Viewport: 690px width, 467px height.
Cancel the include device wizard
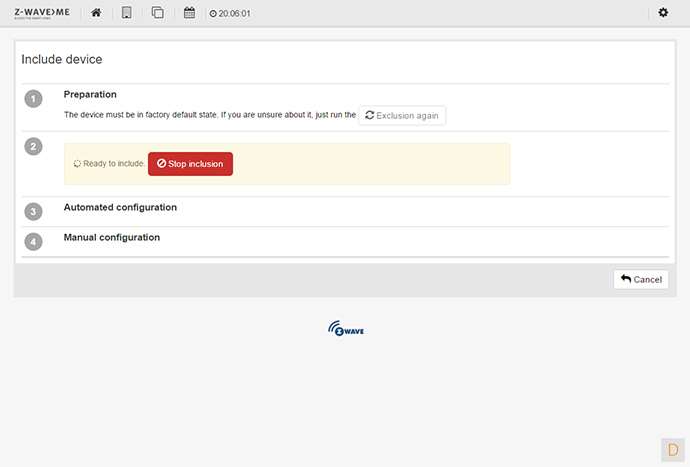point(641,279)
